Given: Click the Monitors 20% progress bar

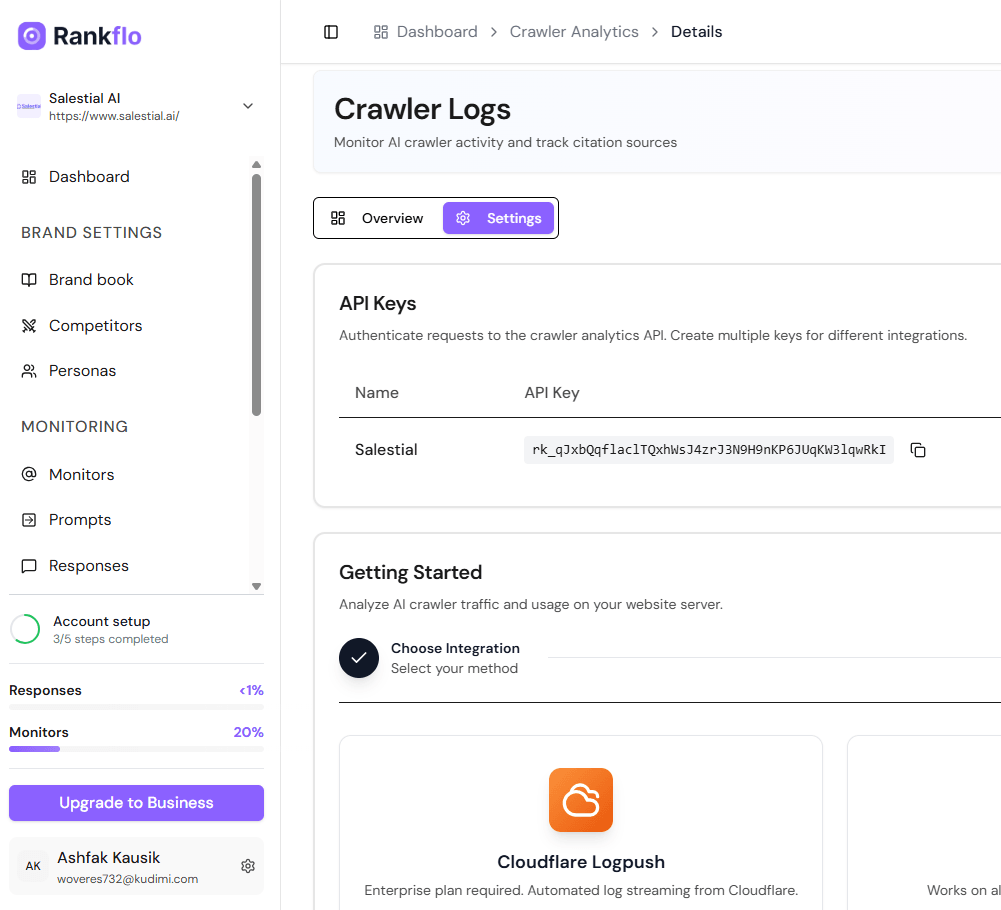Looking at the screenshot, I should point(136,748).
